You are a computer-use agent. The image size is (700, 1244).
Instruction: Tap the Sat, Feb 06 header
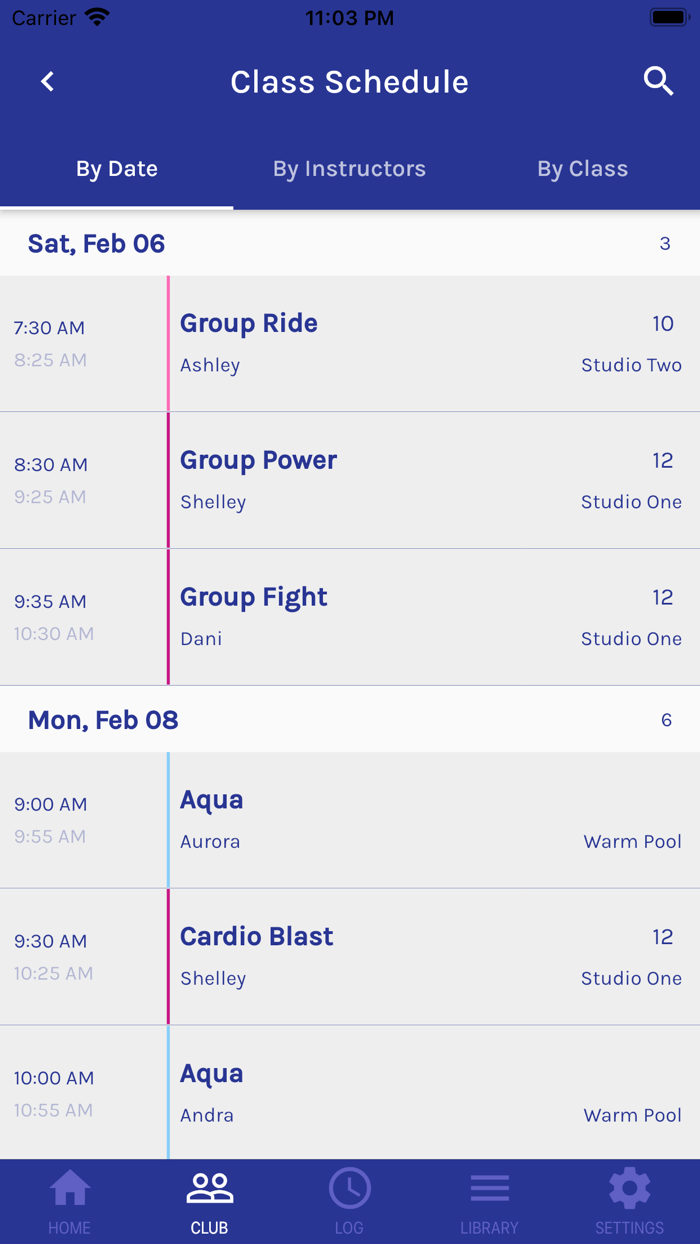point(97,244)
